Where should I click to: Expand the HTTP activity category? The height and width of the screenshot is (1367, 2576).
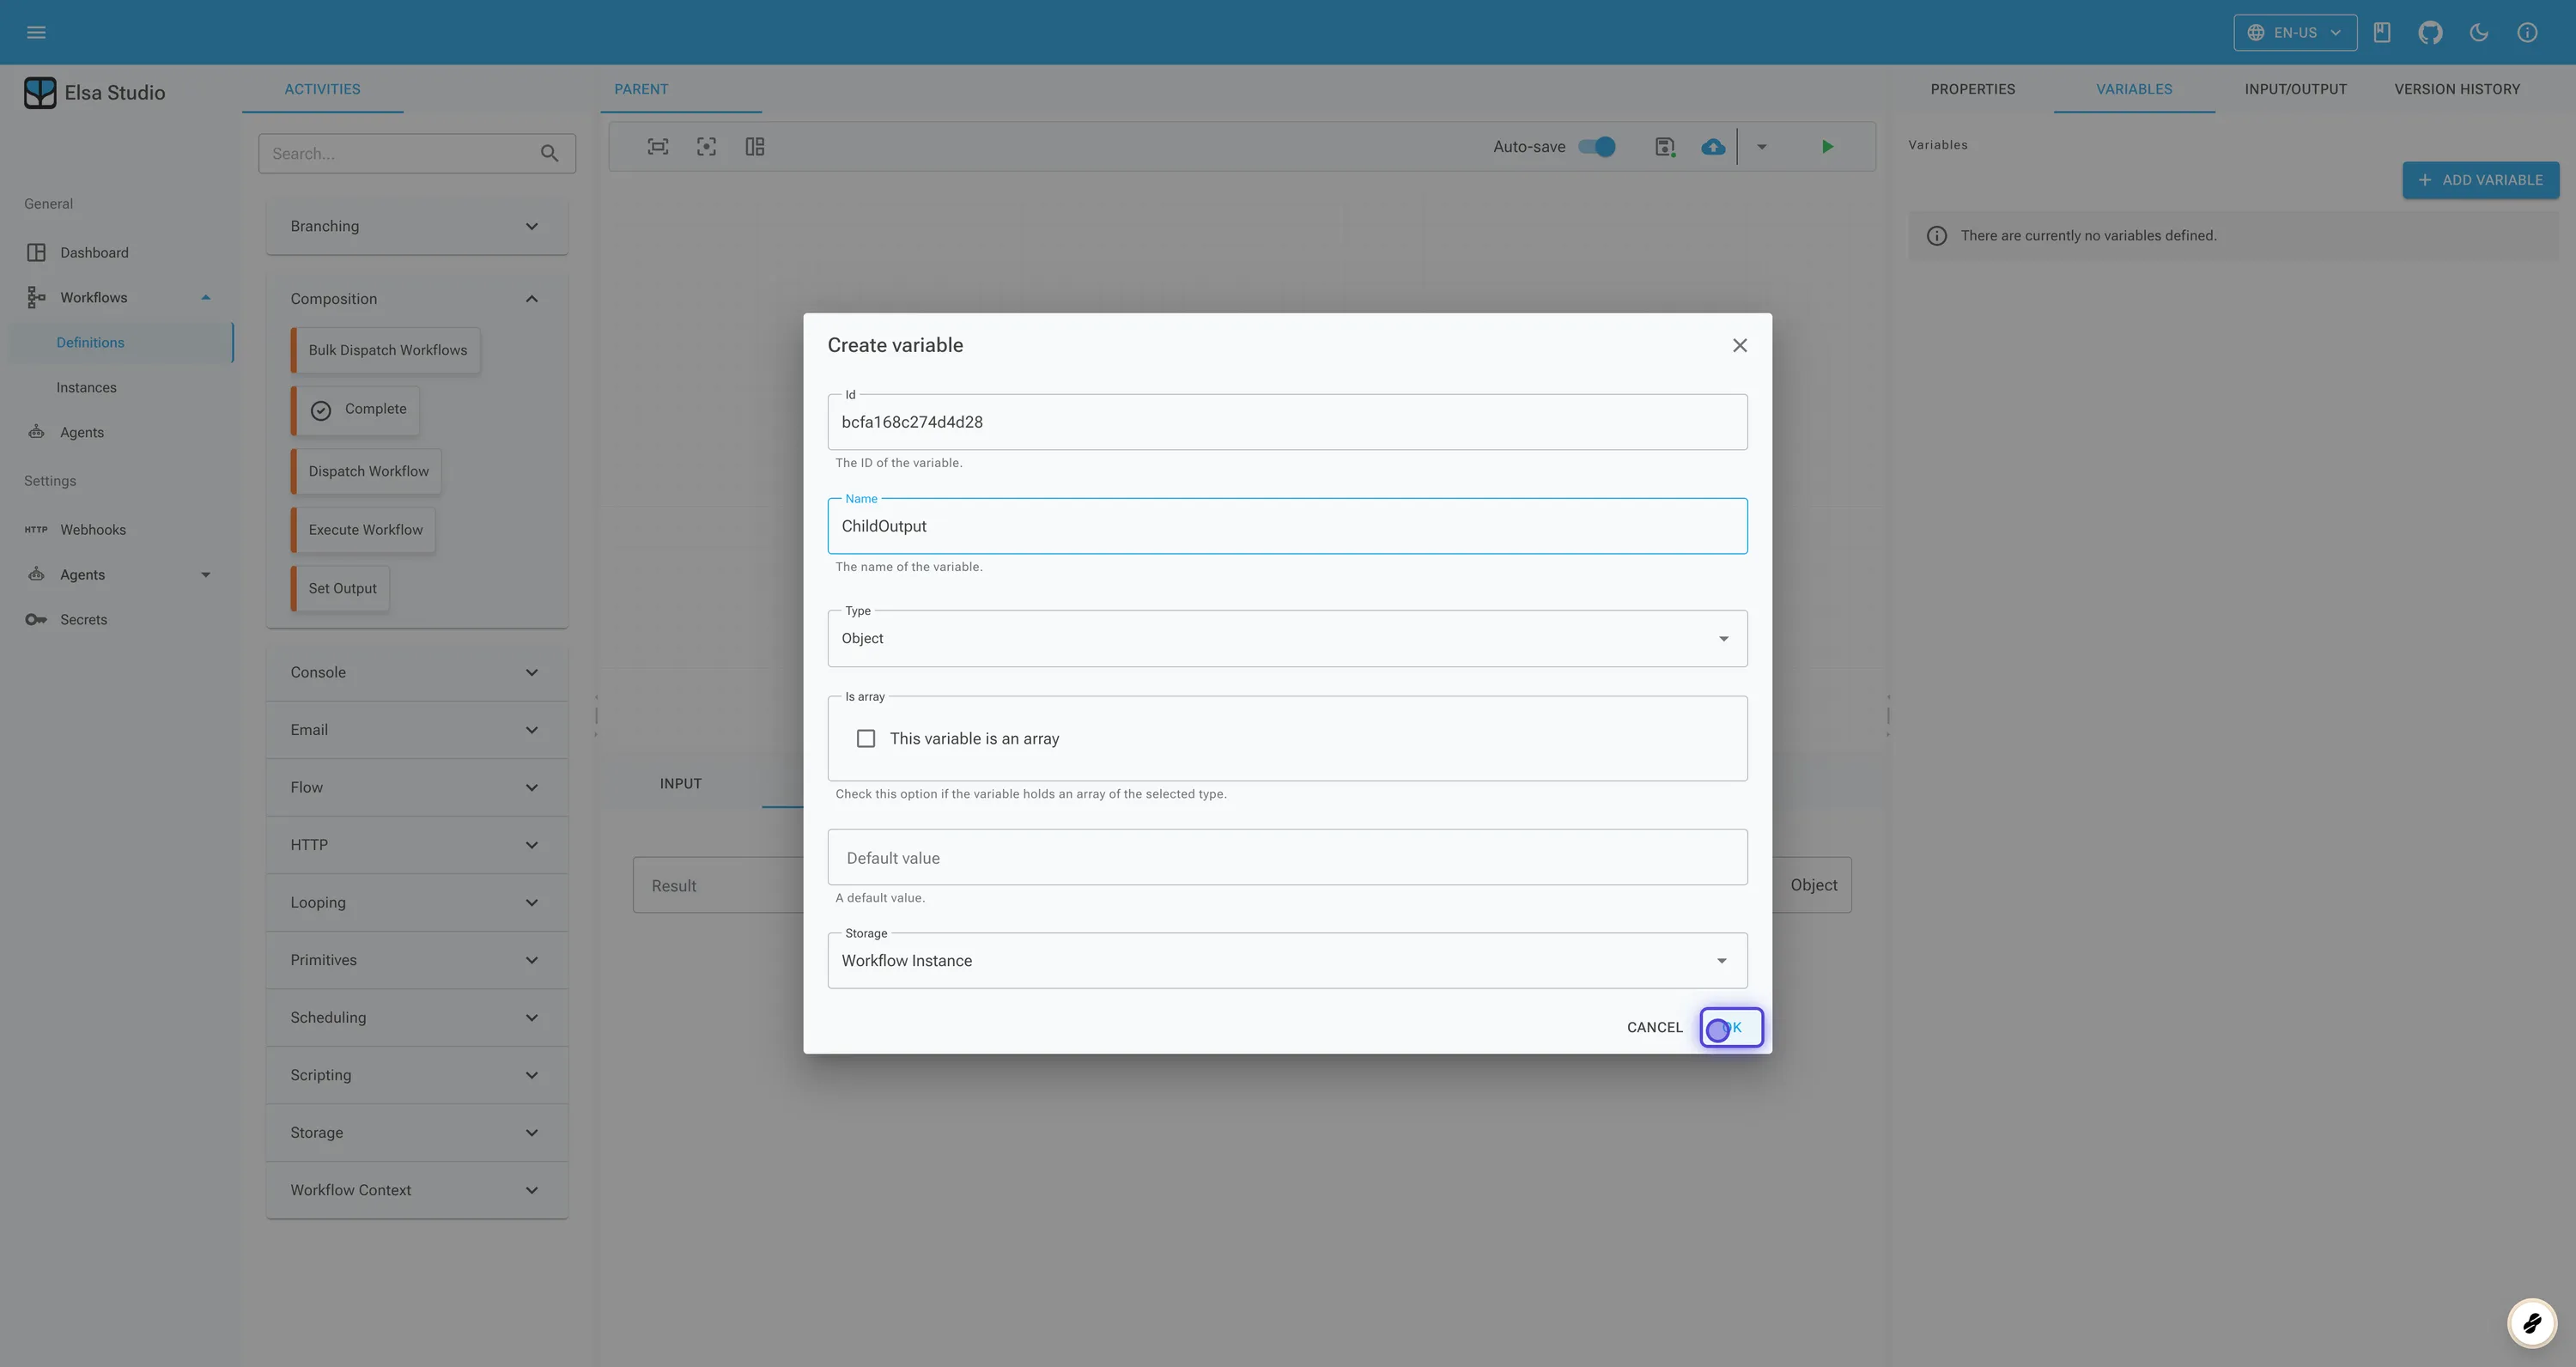[x=416, y=845]
